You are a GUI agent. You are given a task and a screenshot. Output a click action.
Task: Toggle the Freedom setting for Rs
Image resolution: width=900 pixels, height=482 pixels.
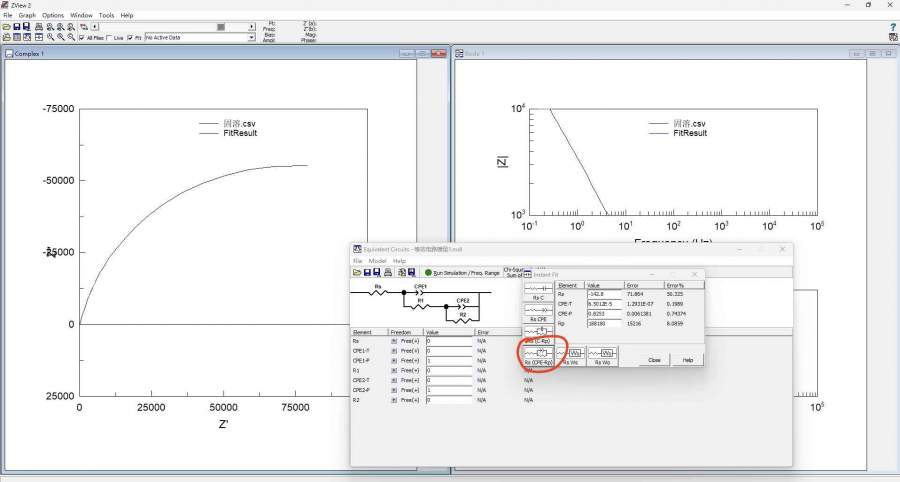(394, 341)
